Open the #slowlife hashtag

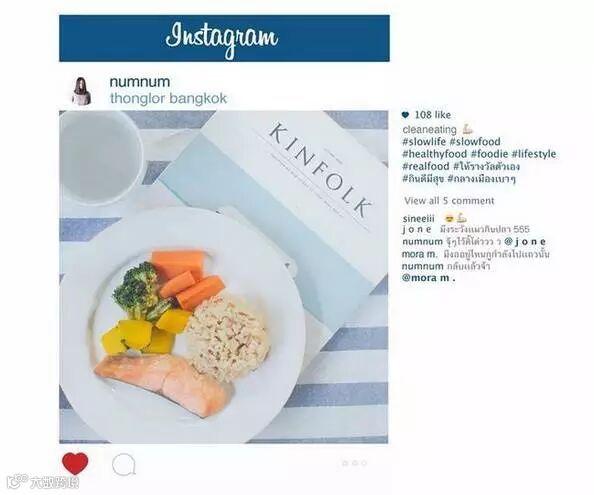(x=424, y=142)
